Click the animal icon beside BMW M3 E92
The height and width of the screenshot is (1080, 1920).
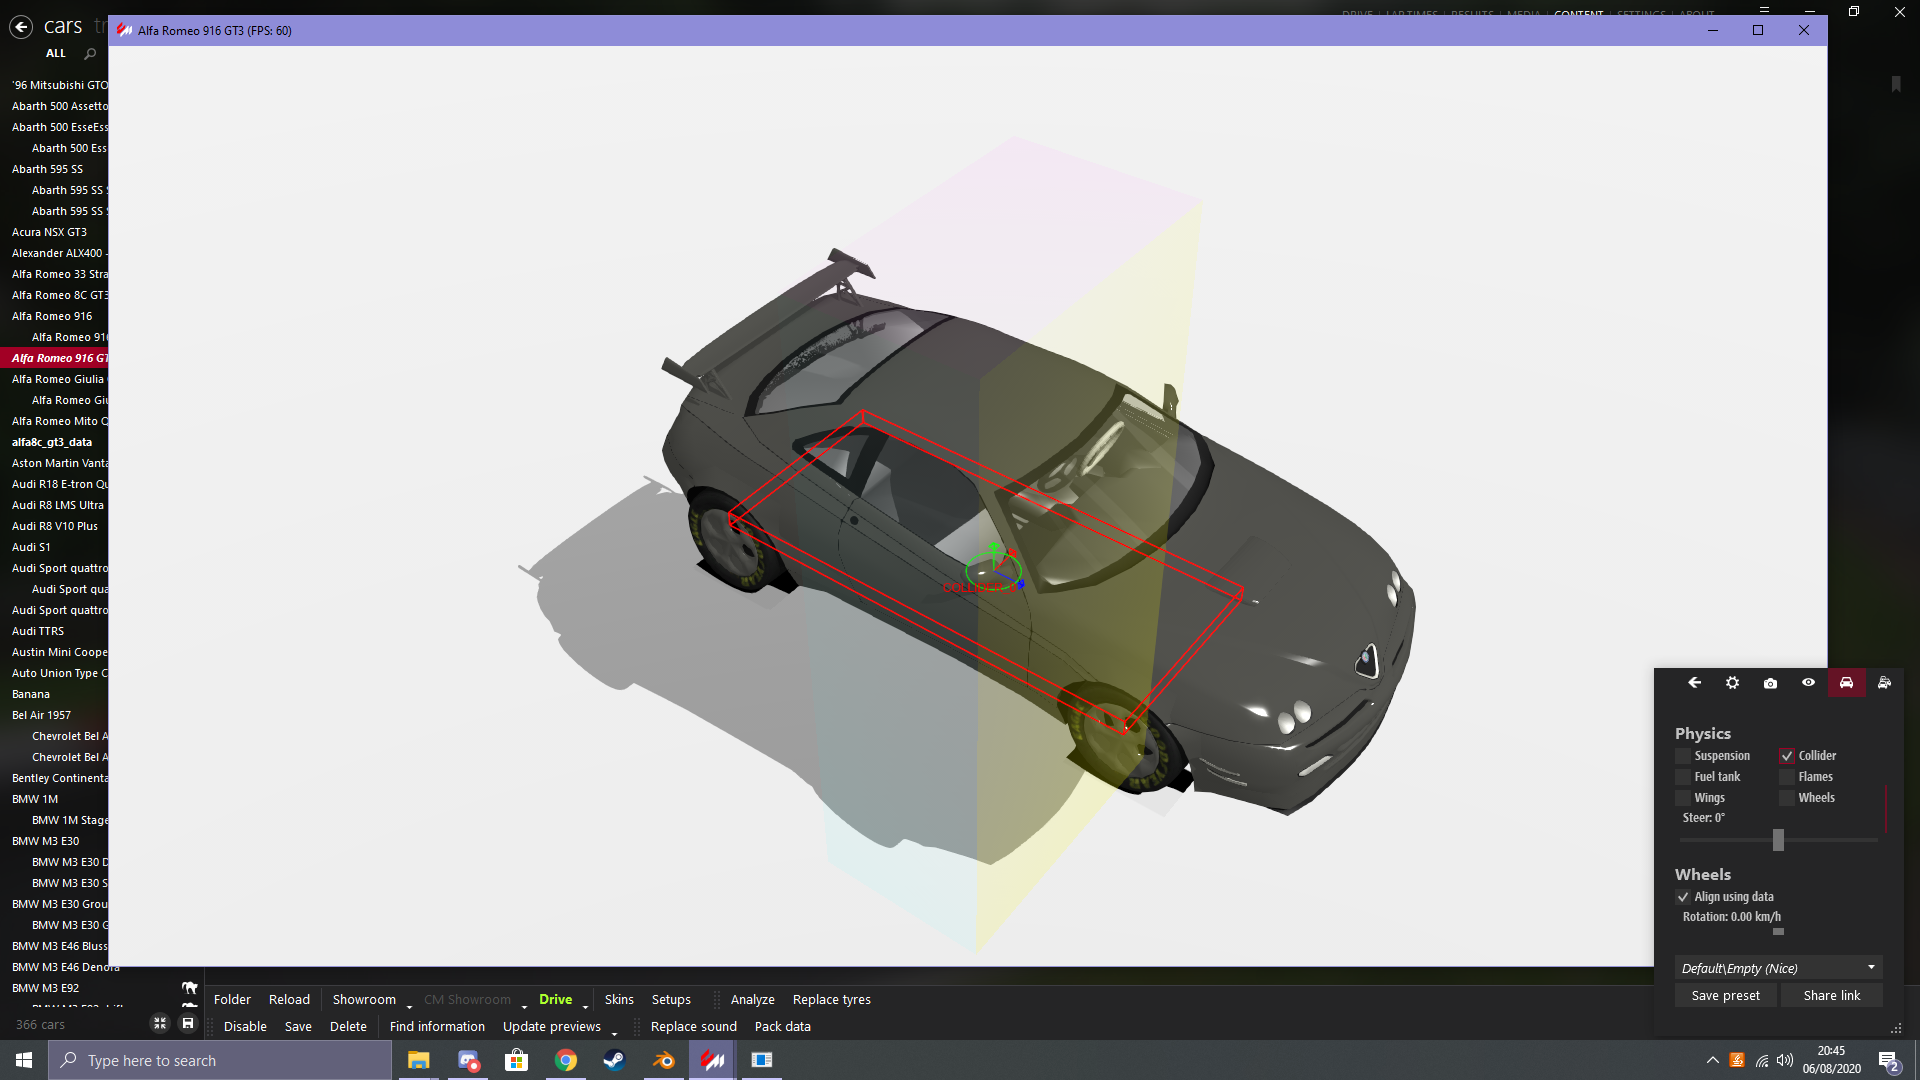[x=190, y=988]
